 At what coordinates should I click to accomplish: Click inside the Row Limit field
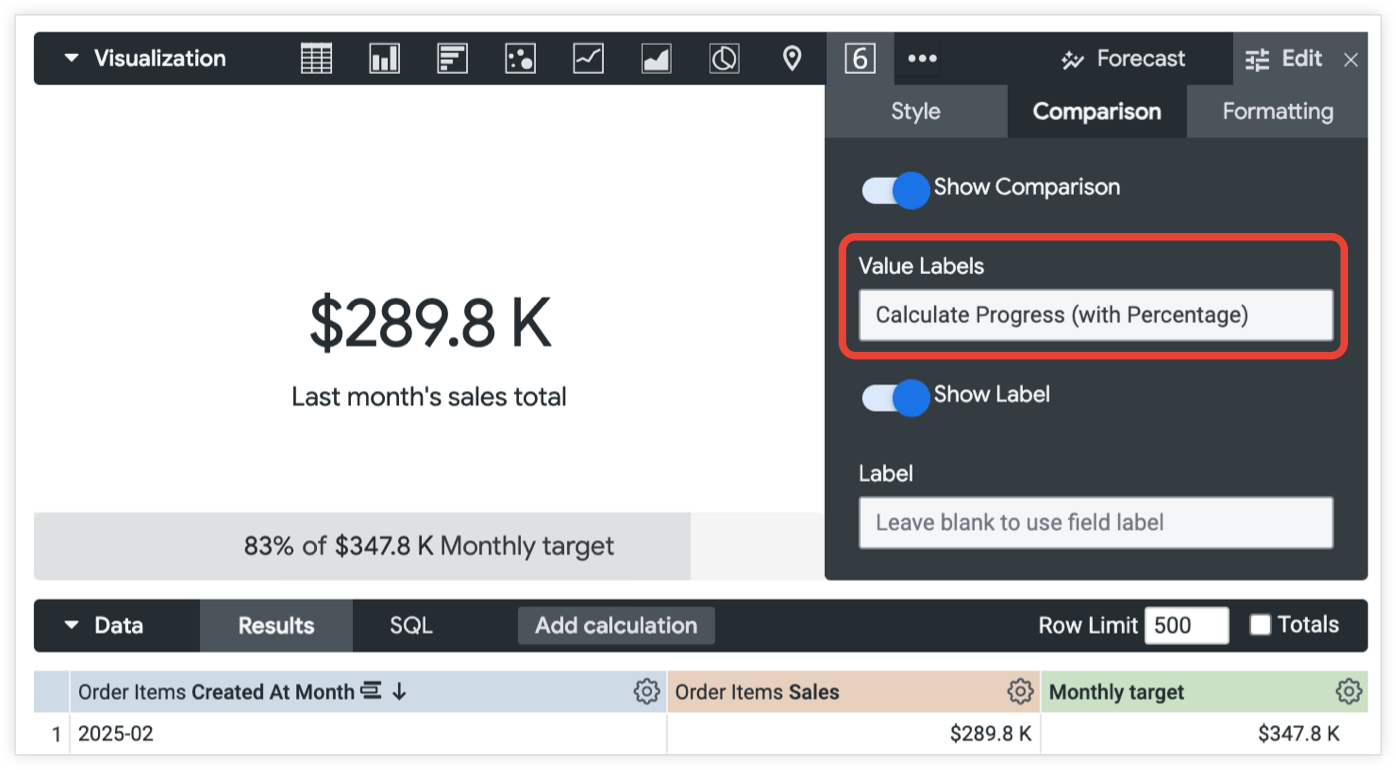click(x=1188, y=624)
